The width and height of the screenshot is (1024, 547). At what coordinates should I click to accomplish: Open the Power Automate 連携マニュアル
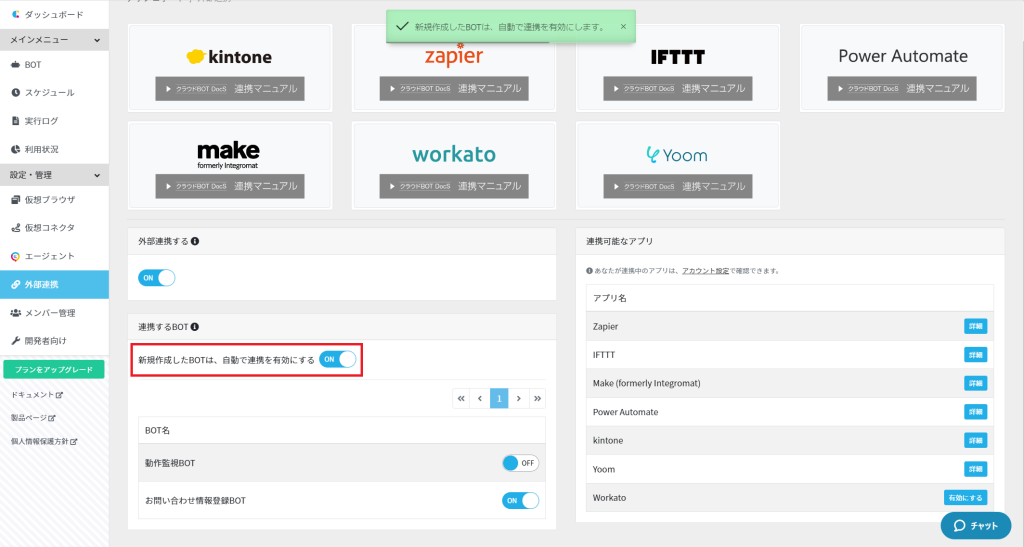902,89
